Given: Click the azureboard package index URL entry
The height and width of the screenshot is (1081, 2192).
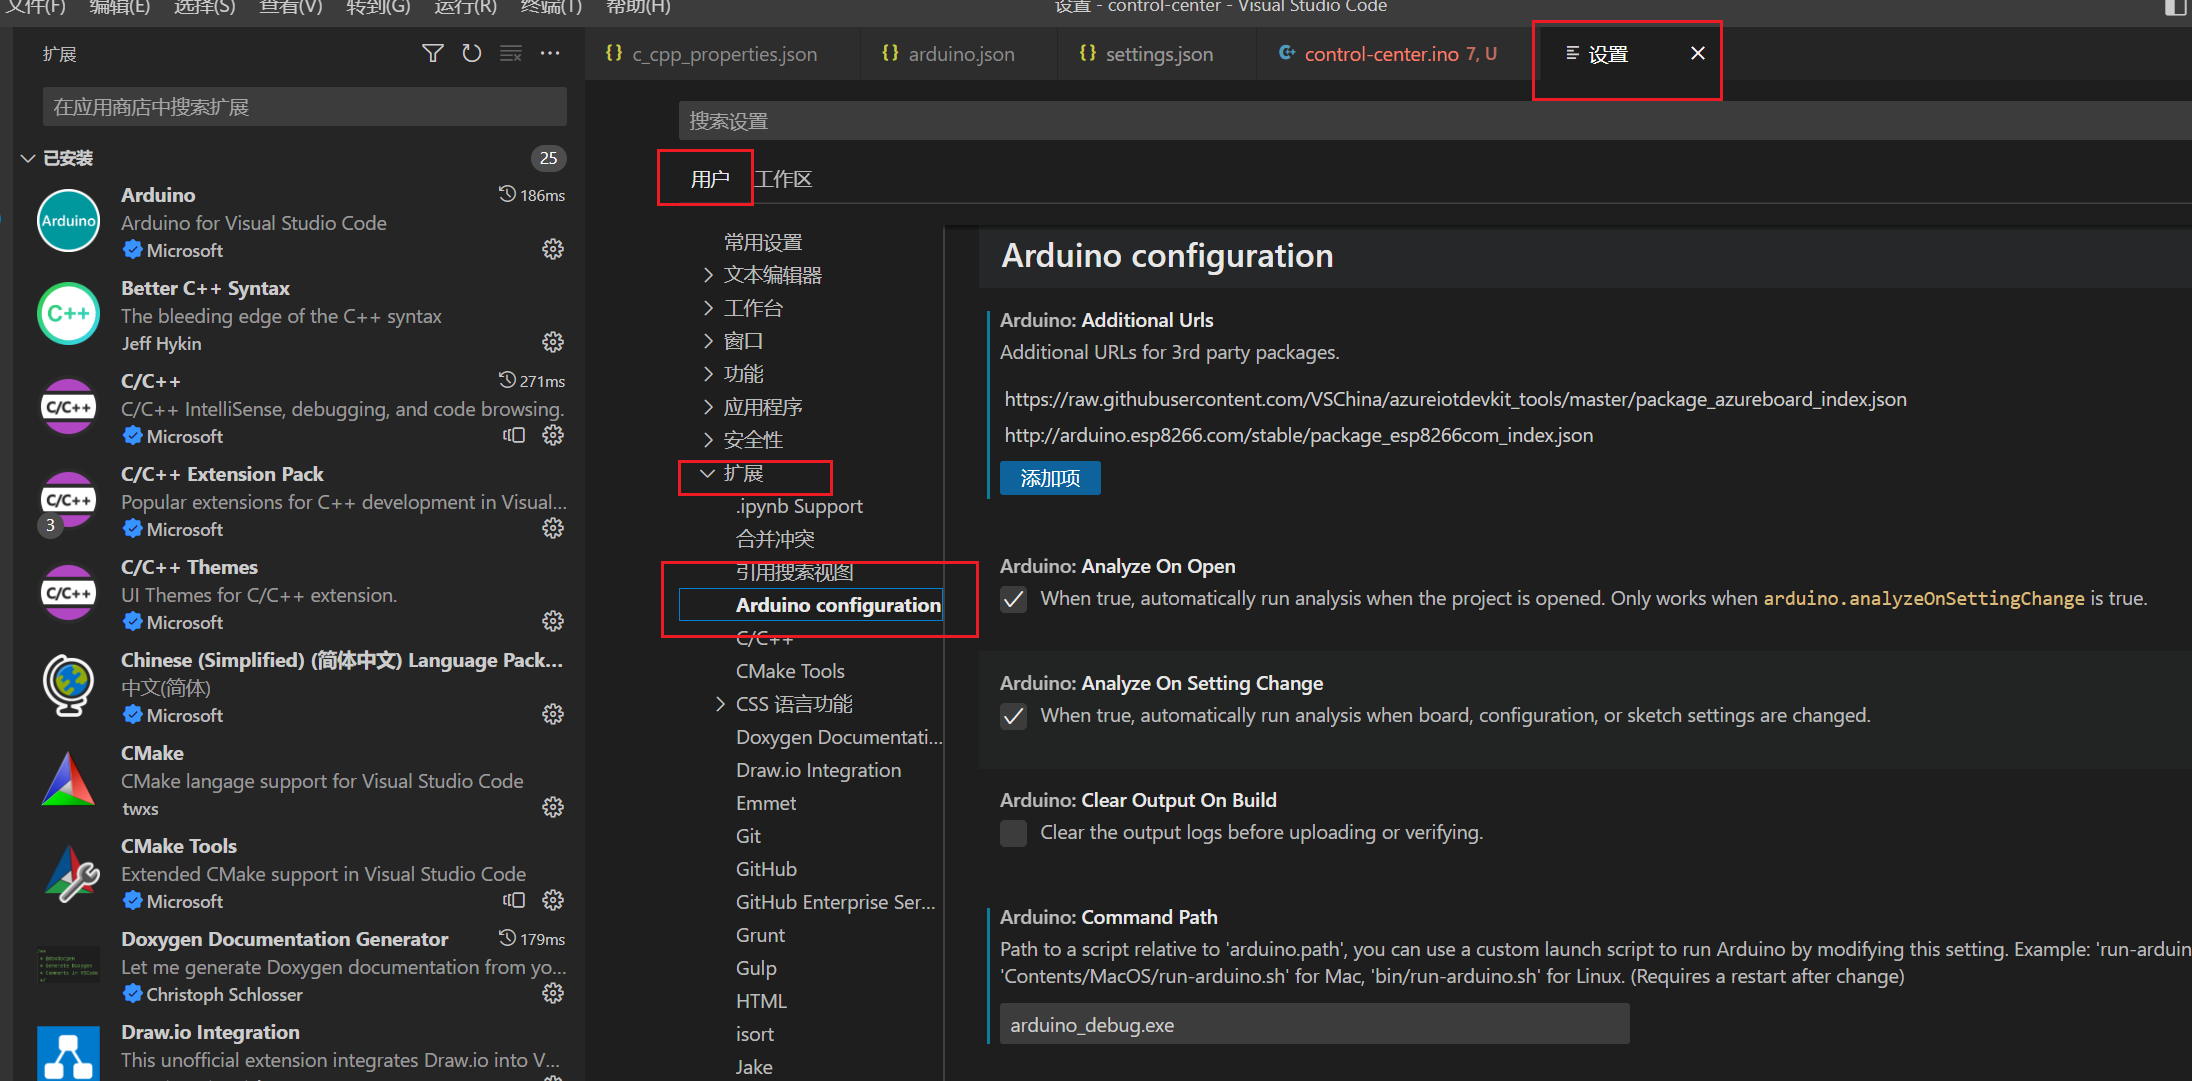Looking at the screenshot, I should tap(1455, 399).
